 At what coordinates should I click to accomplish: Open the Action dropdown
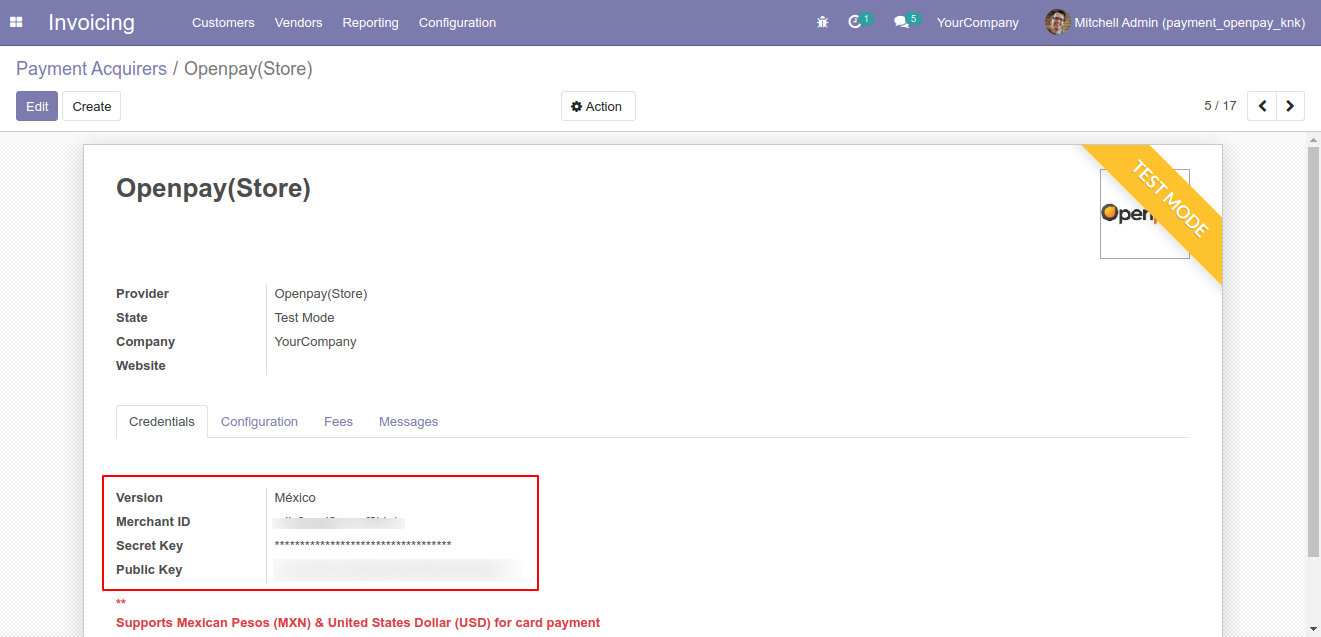(598, 106)
